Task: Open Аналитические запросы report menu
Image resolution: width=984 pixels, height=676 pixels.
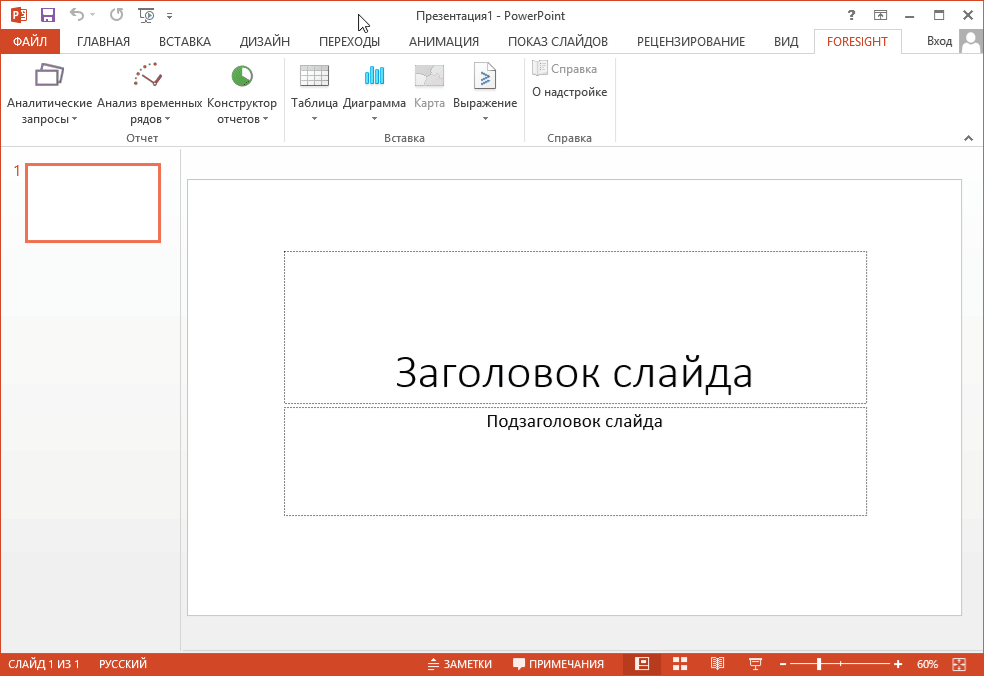Action: tap(49, 76)
